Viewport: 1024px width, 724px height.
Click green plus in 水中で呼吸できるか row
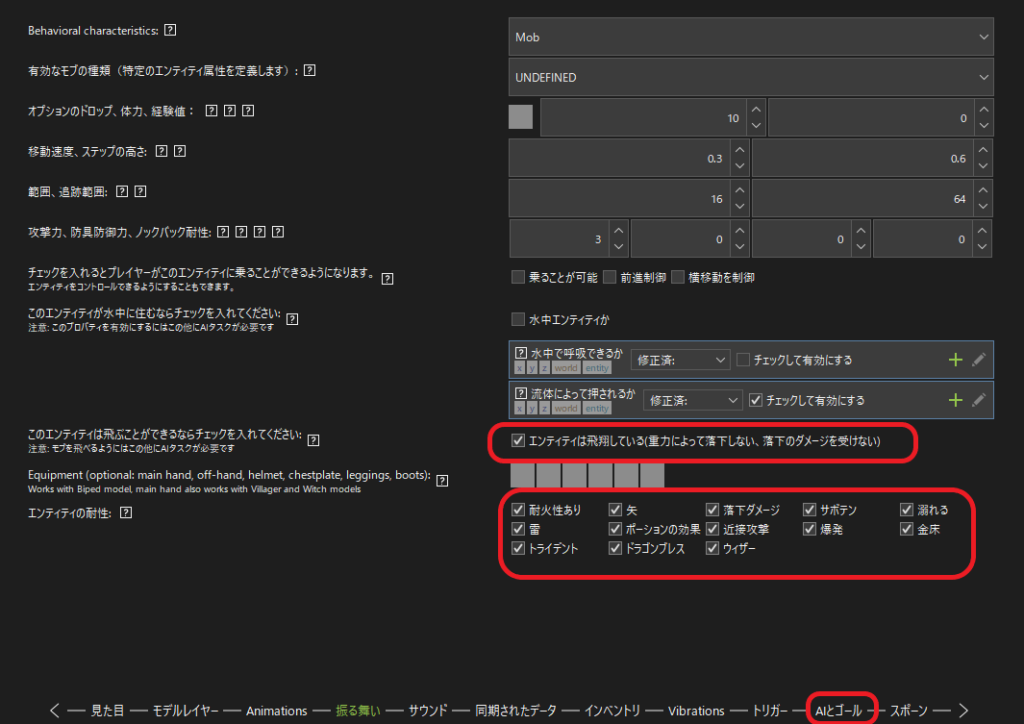(x=955, y=360)
